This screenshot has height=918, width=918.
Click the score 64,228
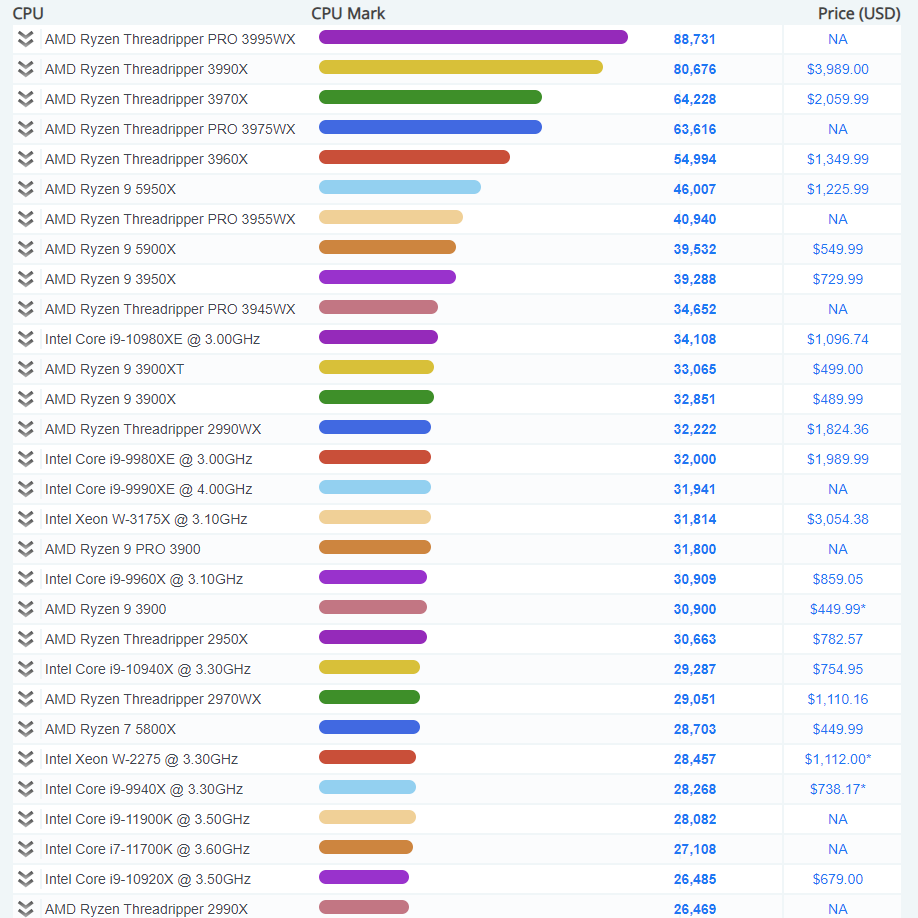pyautogui.click(x=694, y=99)
